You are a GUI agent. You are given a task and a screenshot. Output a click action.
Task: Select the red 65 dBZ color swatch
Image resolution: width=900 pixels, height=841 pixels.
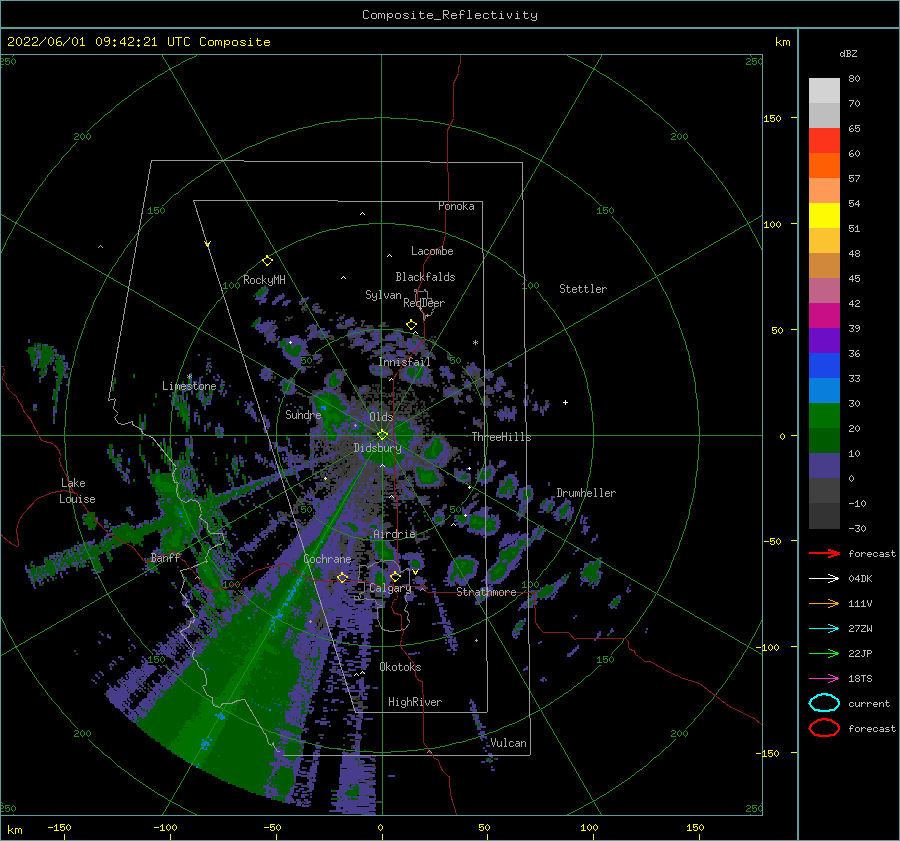pyautogui.click(x=824, y=141)
